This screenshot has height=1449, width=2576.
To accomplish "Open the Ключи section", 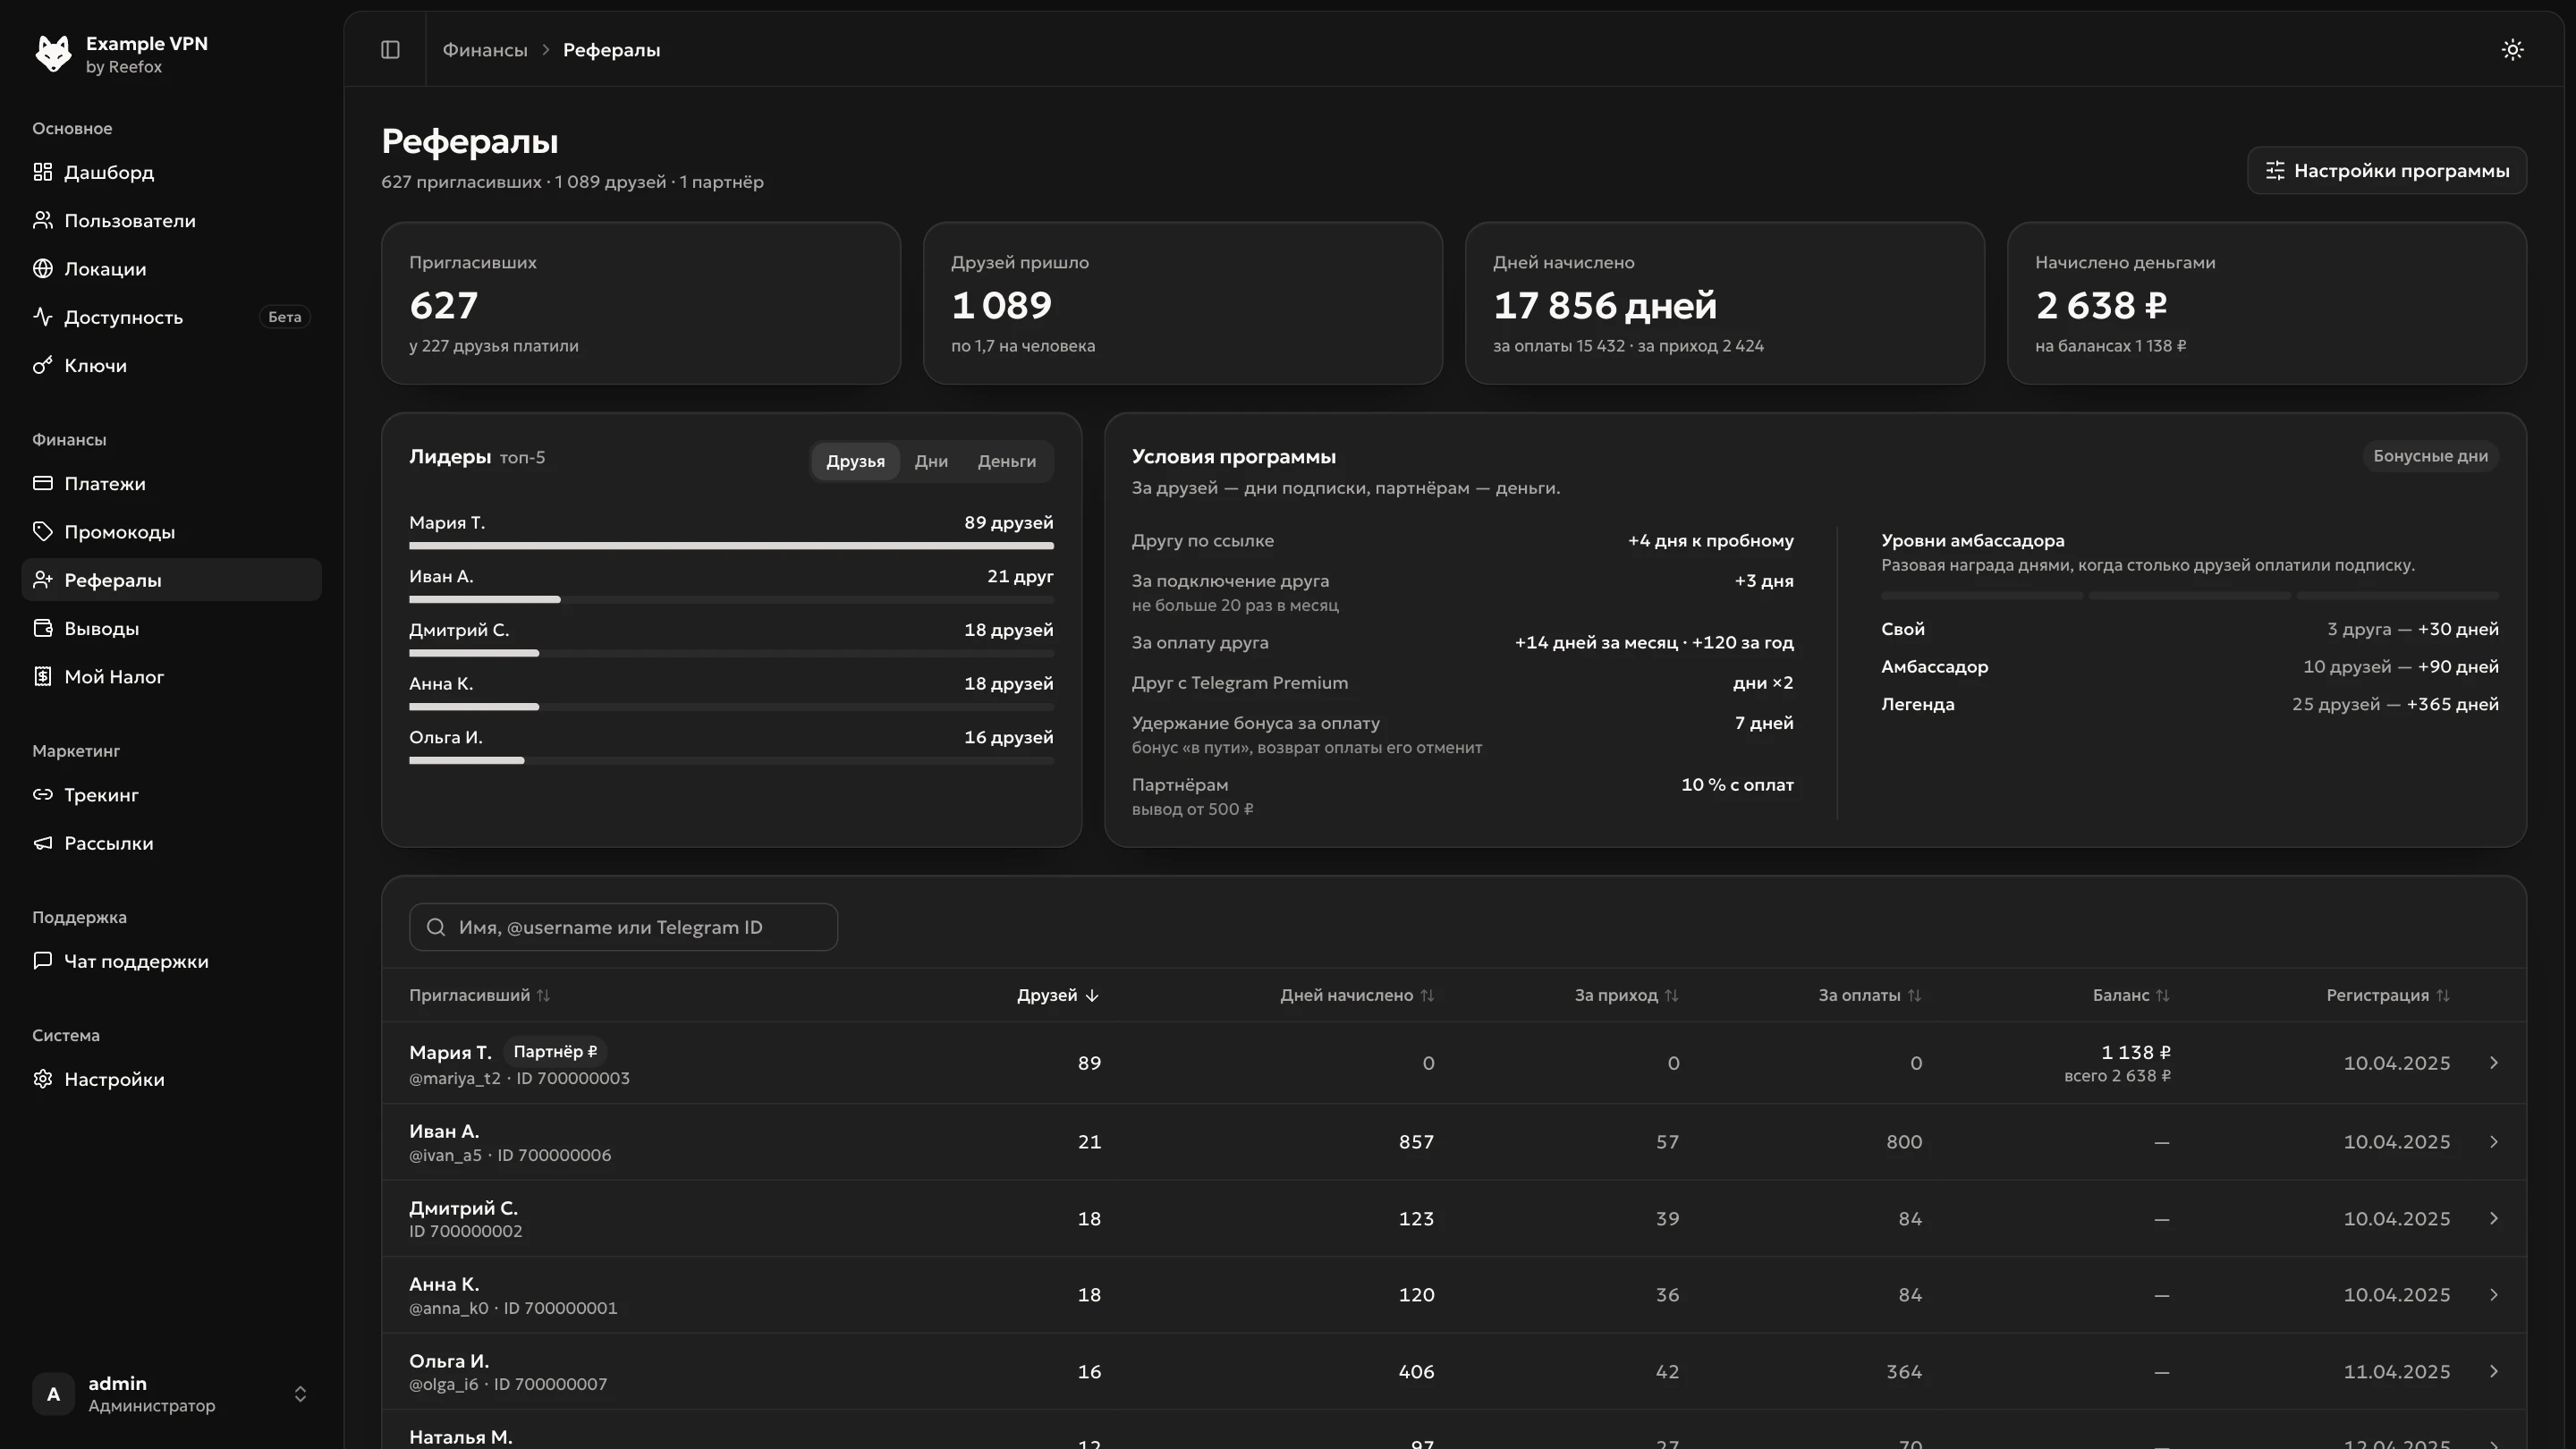I will click(171, 365).
